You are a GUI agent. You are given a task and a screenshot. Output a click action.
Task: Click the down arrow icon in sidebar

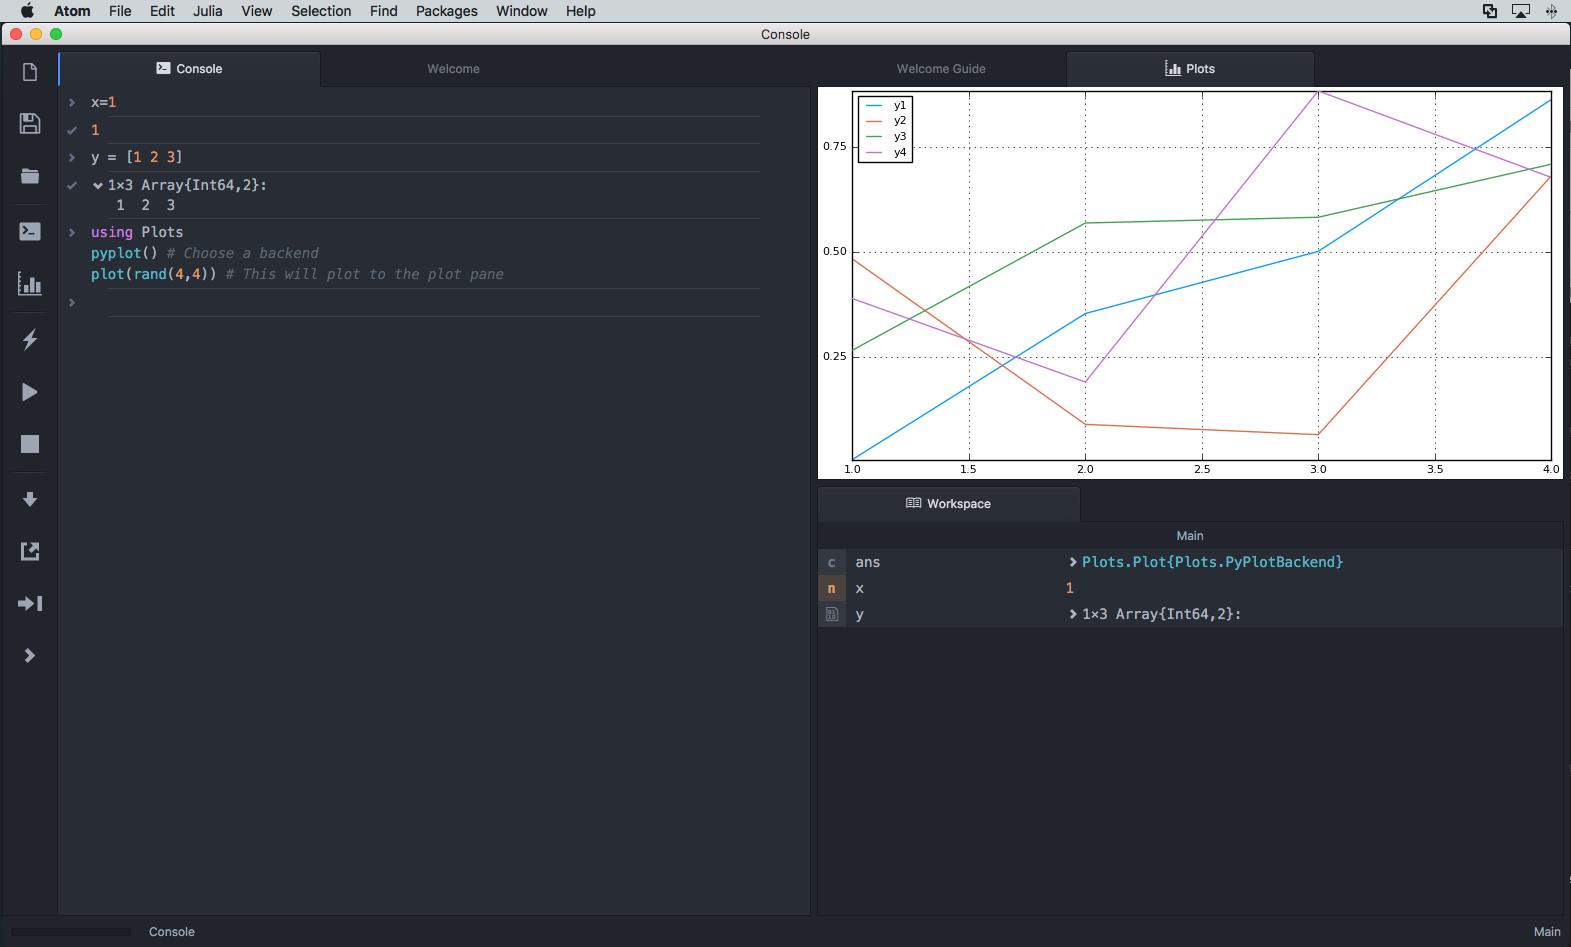point(30,499)
